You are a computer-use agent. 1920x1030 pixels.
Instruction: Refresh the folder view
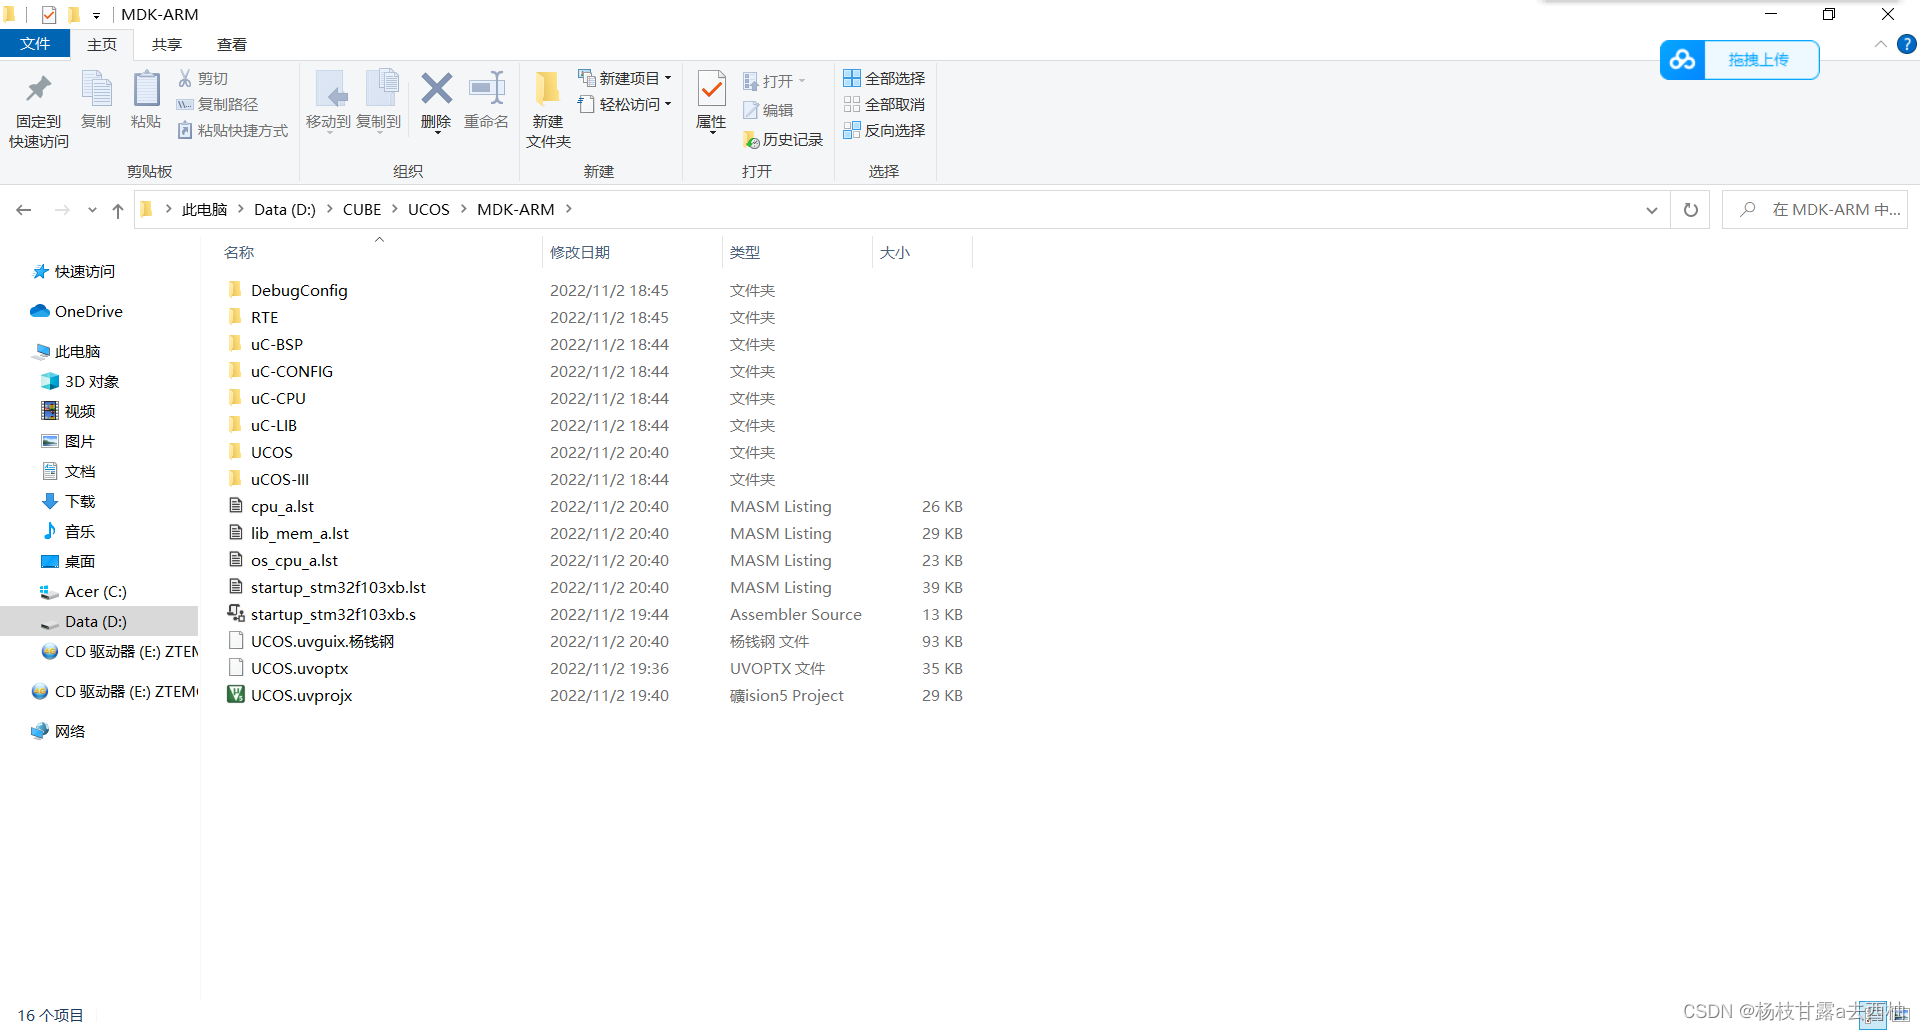click(1691, 210)
